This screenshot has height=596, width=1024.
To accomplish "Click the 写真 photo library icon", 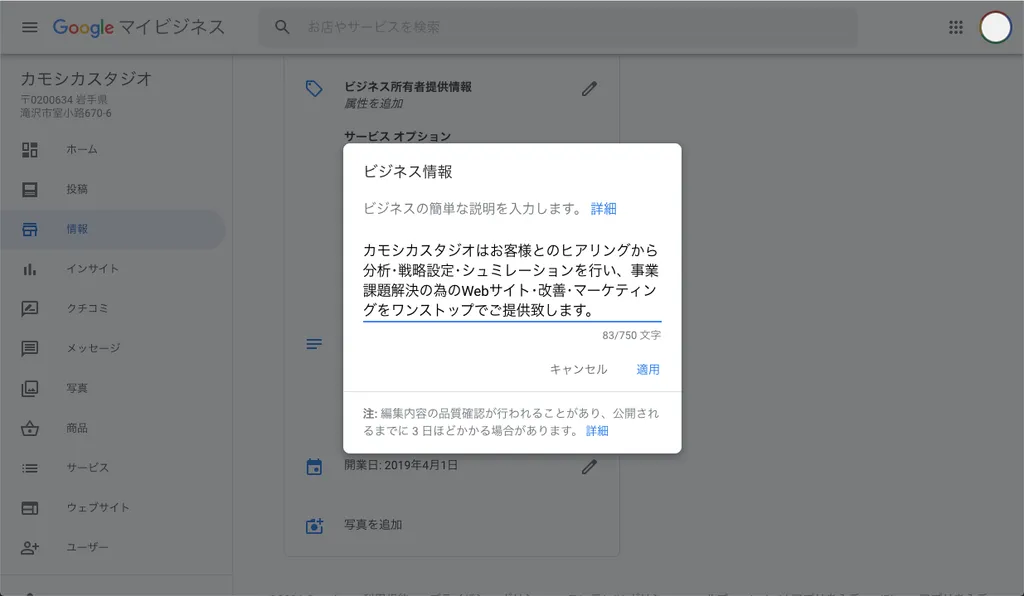I will [29, 388].
